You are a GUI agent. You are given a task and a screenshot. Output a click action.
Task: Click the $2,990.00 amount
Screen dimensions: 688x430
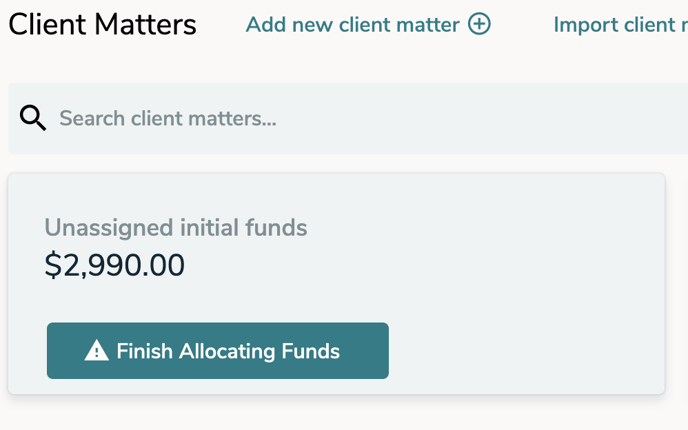point(114,265)
